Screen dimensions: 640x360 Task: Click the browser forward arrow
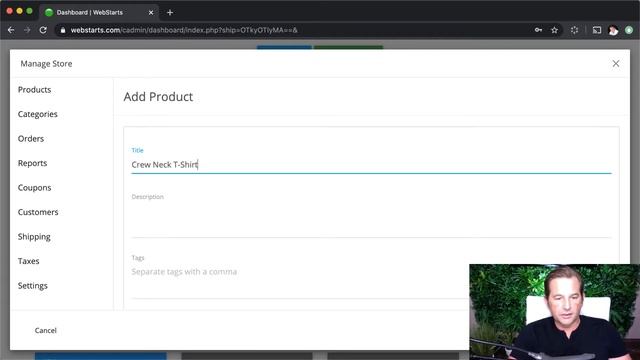pyautogui.click(x=27, y=30)
